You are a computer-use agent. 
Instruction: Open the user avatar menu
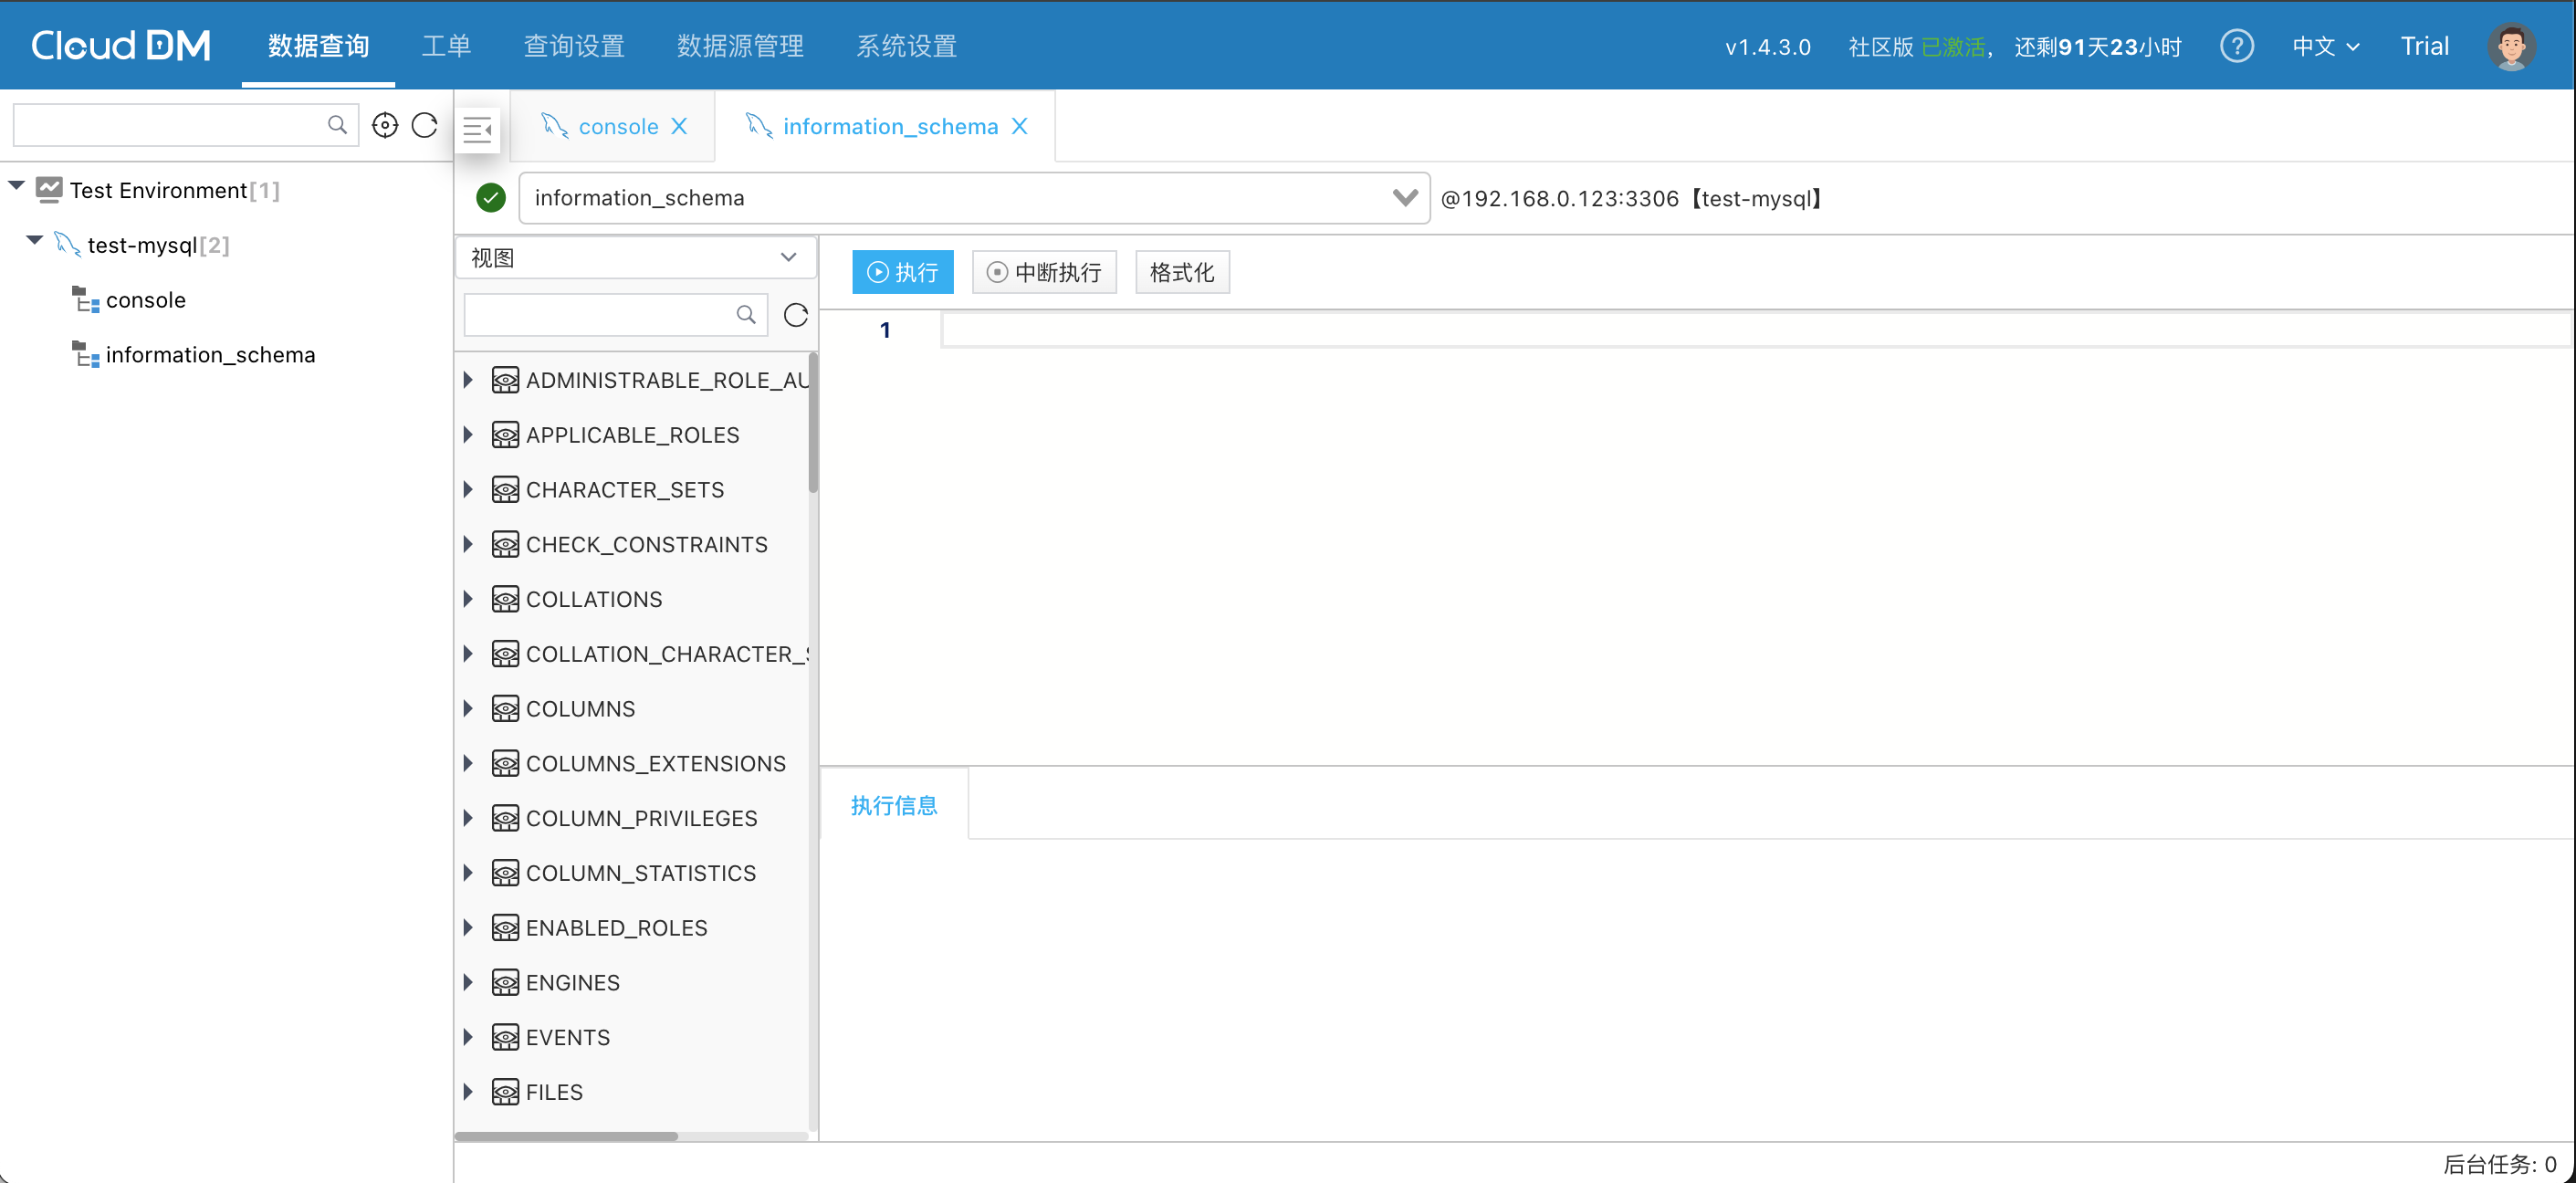coord(2510,46)
